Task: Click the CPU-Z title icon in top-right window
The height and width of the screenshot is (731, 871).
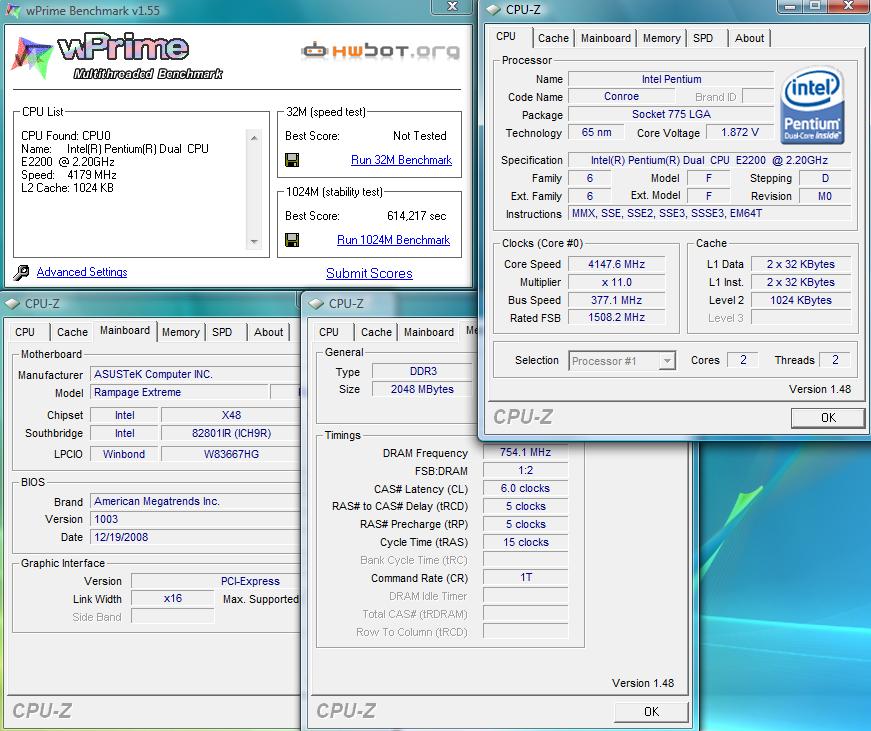Action: point(493,9)
